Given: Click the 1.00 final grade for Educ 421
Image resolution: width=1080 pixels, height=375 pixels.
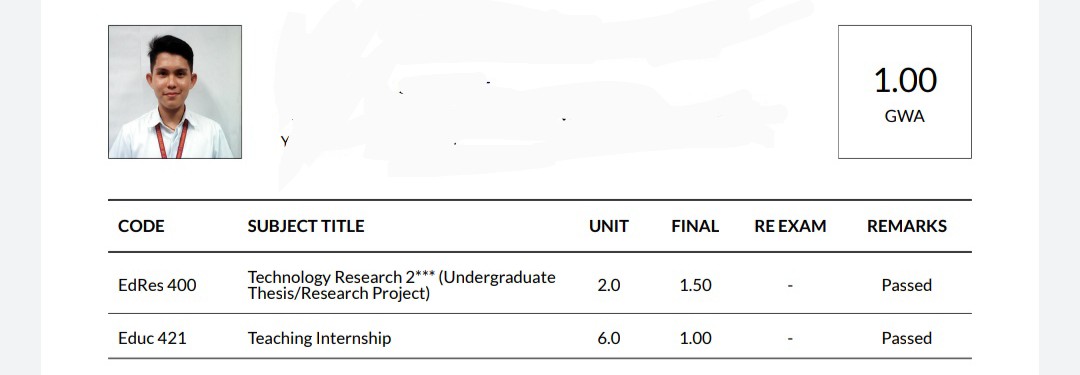Looking at the screenshot, I should (x=695, y=338).
